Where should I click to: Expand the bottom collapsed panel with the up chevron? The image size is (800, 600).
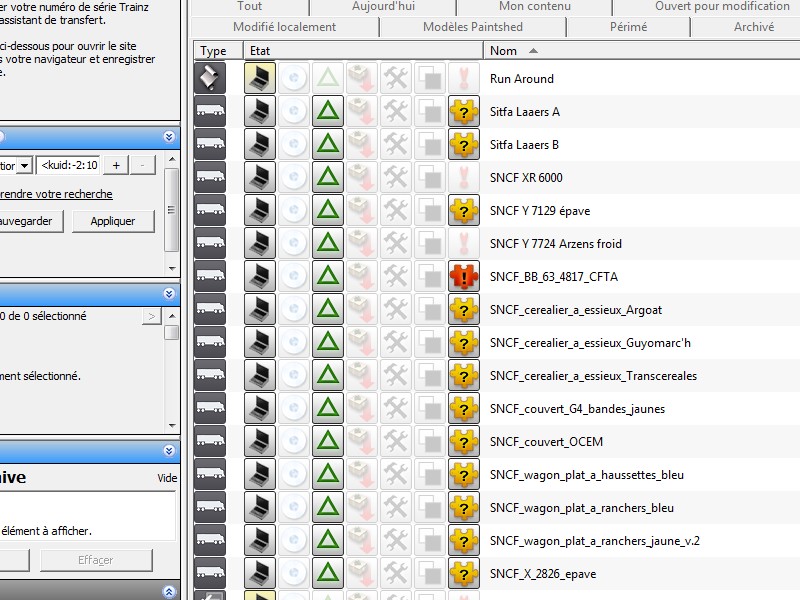(169, 592)
